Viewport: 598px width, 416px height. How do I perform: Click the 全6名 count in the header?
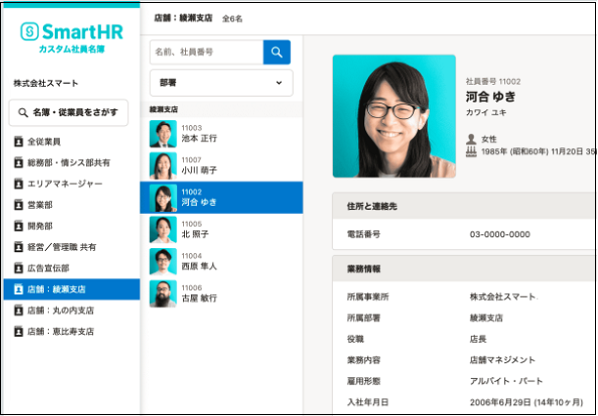point(232,19)
